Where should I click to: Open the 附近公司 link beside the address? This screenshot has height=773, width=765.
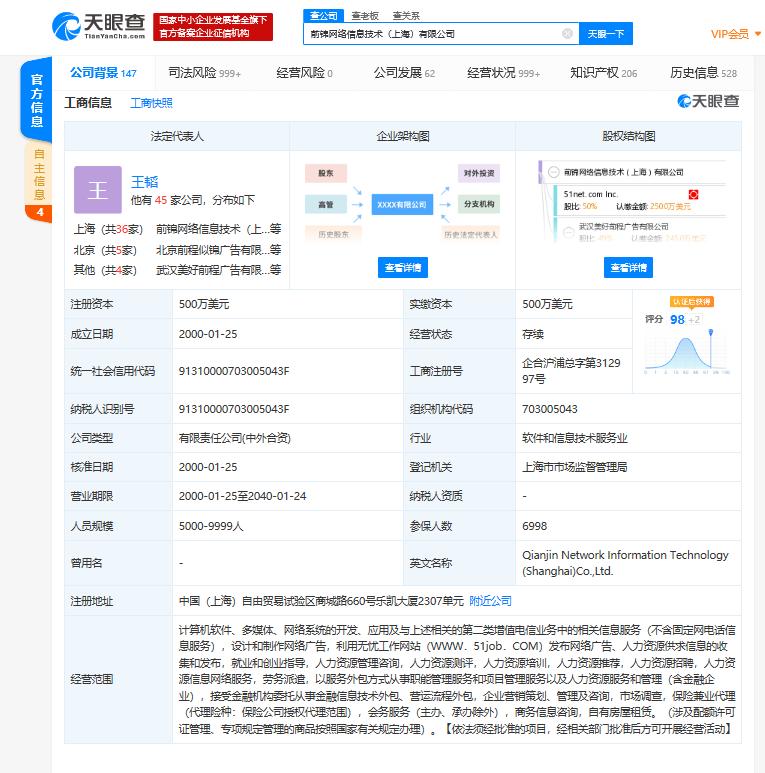click(490, 601)
